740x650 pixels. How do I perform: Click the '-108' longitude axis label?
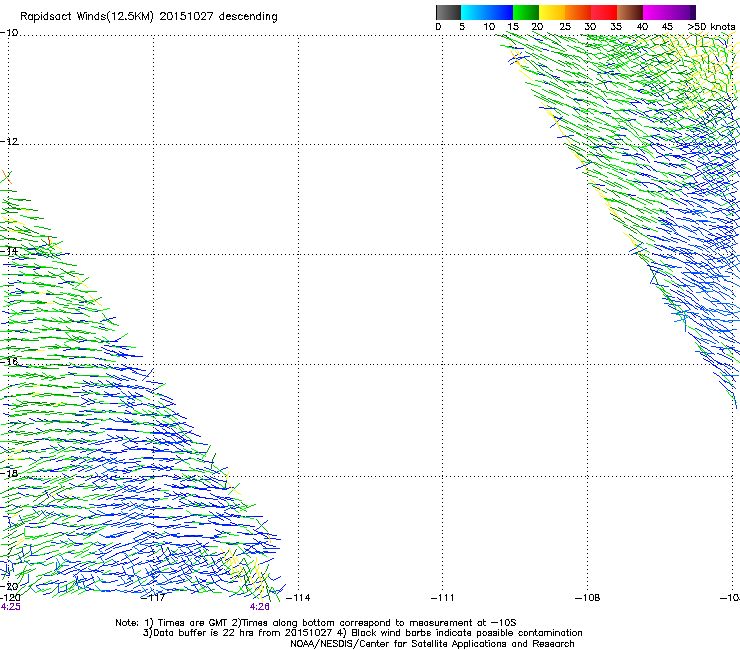coord(588,598)
